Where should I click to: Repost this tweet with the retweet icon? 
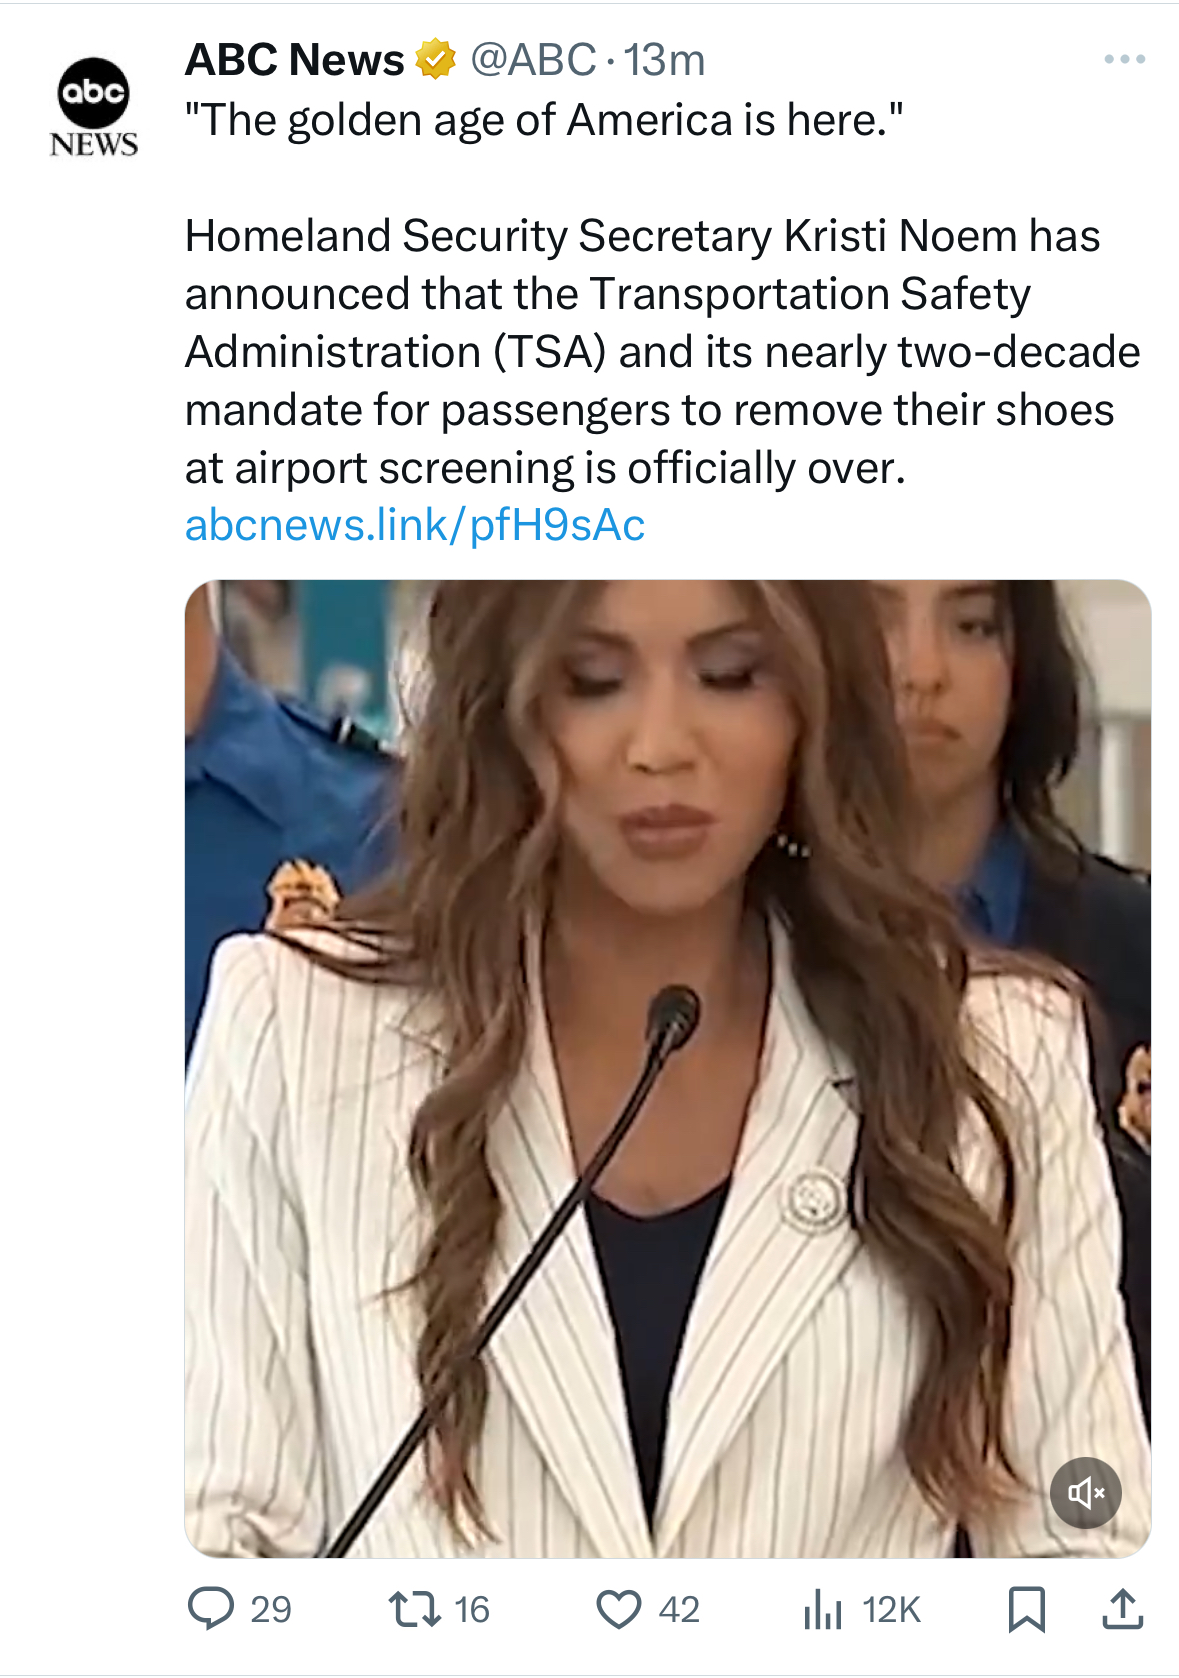(414, 1609)
